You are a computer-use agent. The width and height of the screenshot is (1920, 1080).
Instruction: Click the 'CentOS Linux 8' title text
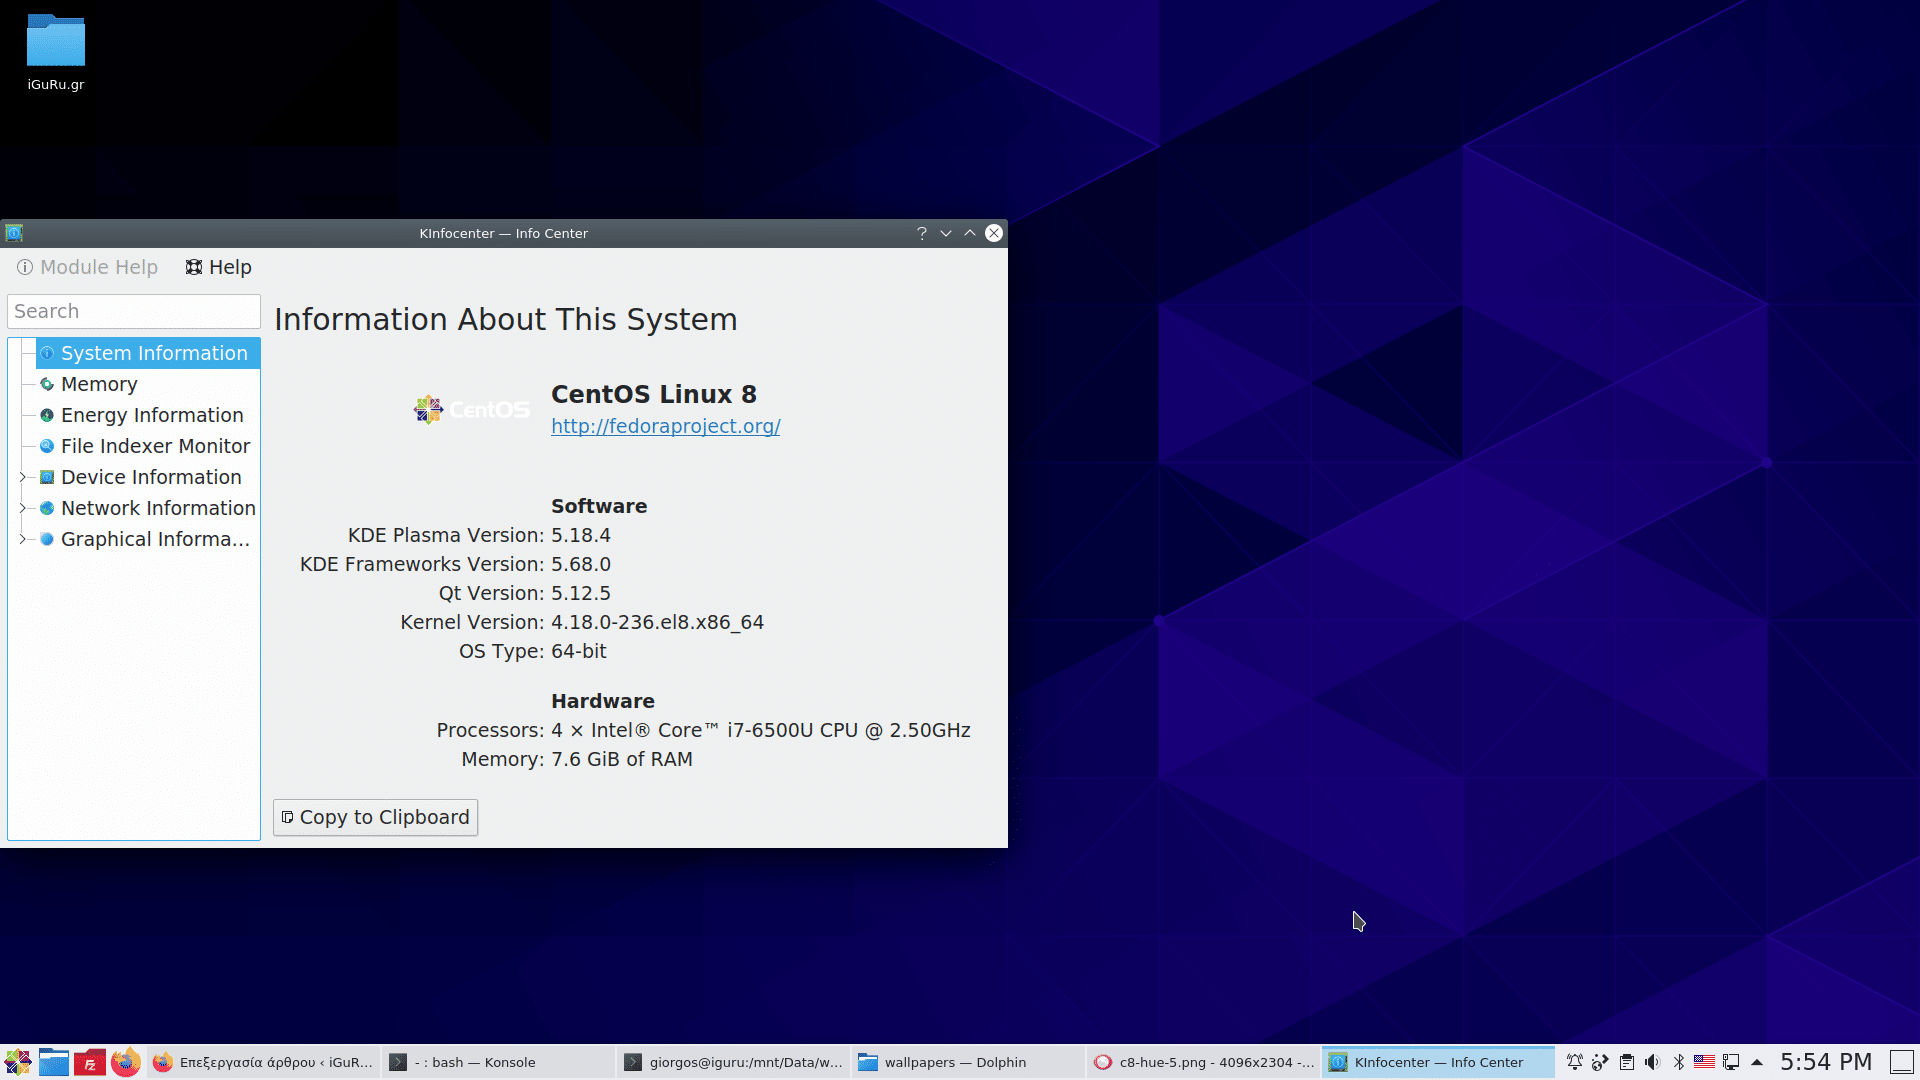(654, 394)
